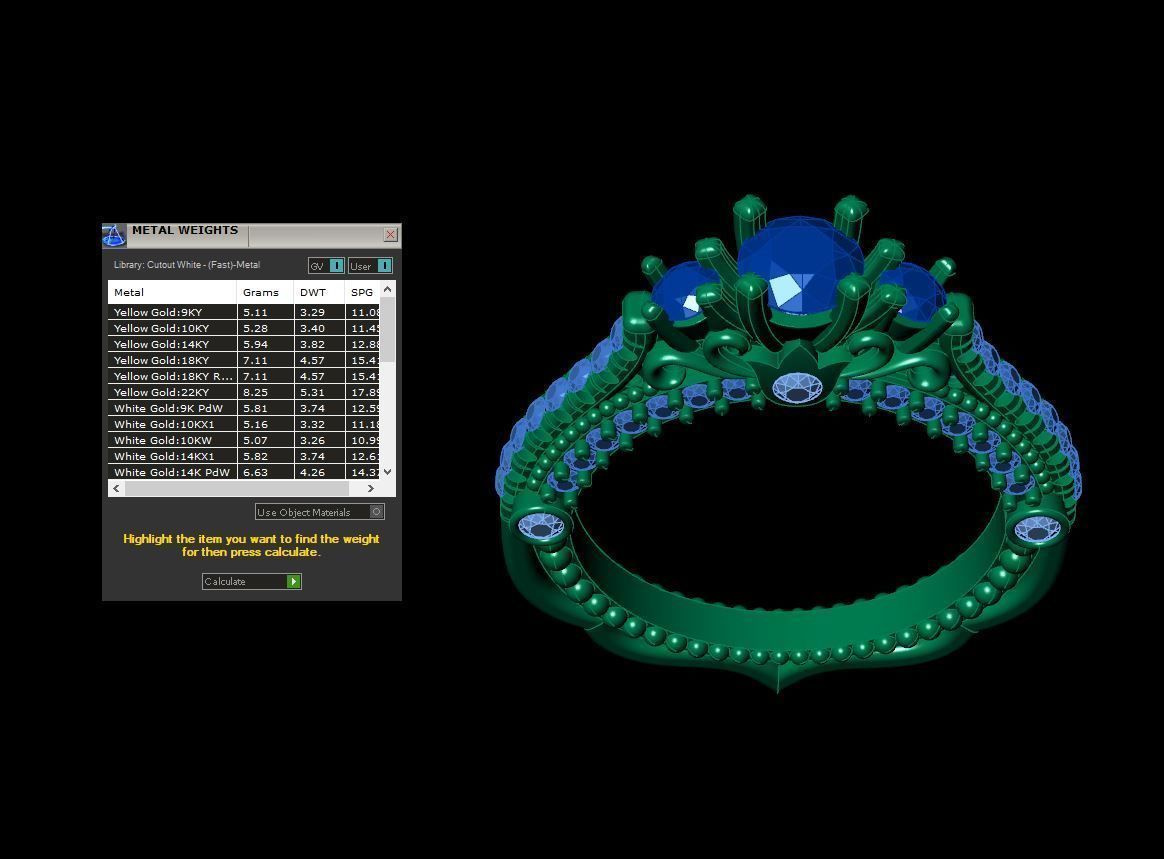Toggle the GV library switch
The image size is (1164, 859).
(x=327, y=266)
